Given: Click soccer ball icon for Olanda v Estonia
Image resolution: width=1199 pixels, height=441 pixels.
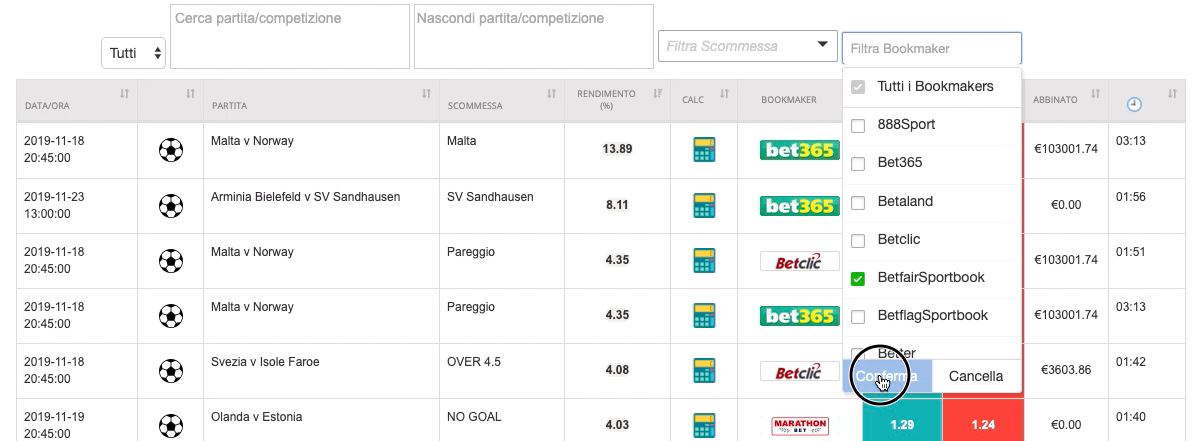Looking at the screenshot, I should (x=171, y=425).
